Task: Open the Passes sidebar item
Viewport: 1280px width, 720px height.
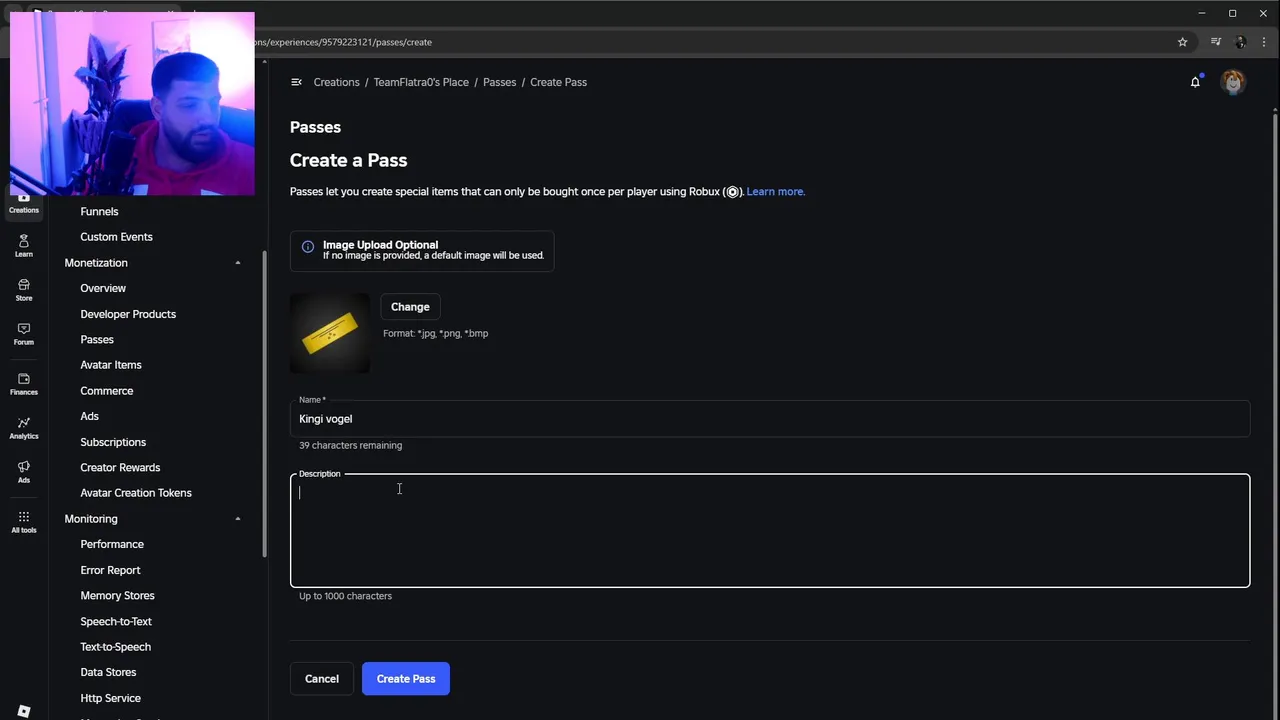Action: [x=97, y=340]
